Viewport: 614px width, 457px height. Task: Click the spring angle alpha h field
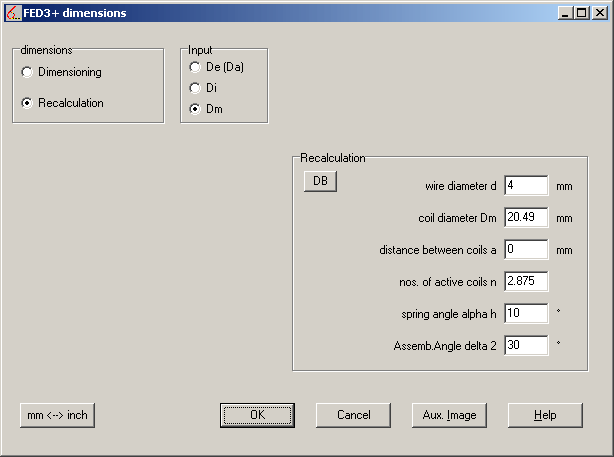pyautogui.click(x=526, y=314)
